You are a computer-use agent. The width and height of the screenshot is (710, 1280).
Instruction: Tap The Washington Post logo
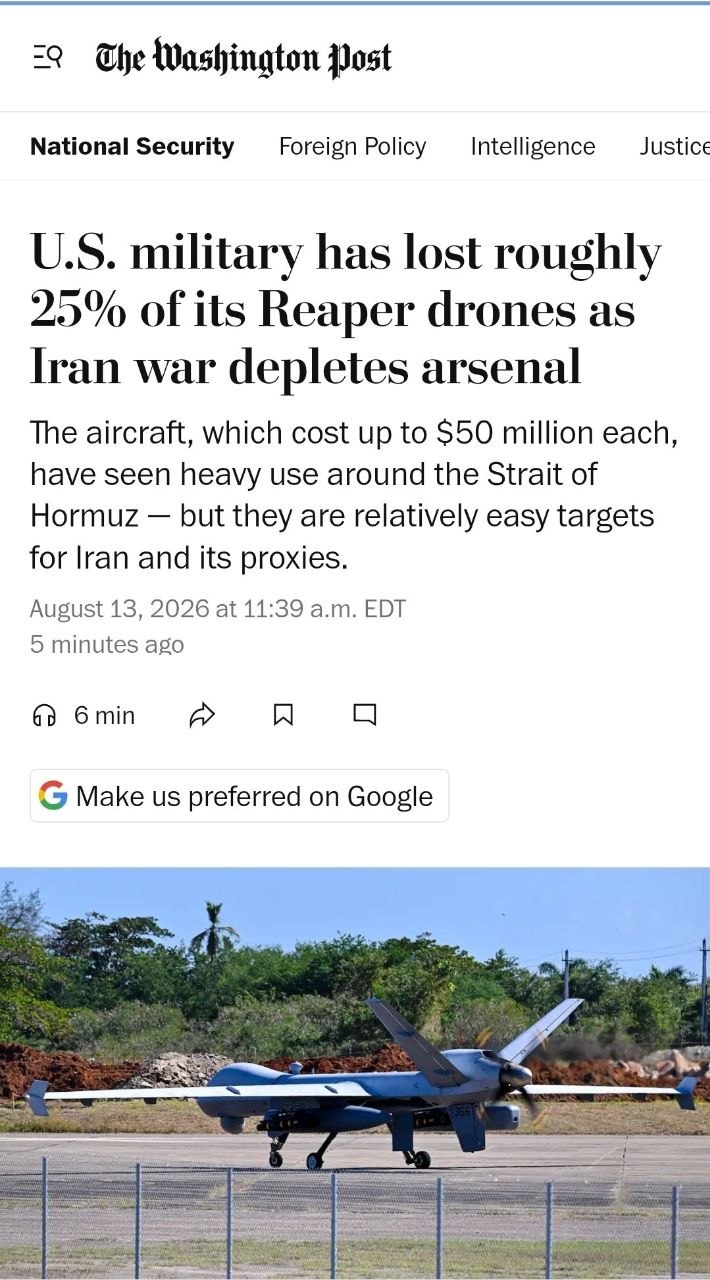click(x=243, y=58)
